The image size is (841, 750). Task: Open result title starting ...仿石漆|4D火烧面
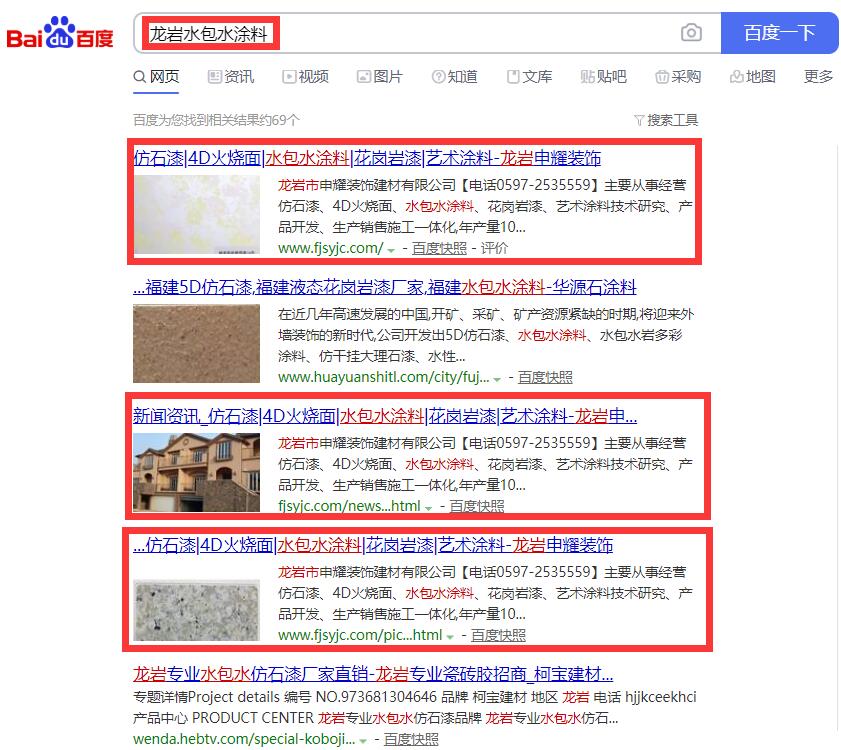[x=373, y=545]
